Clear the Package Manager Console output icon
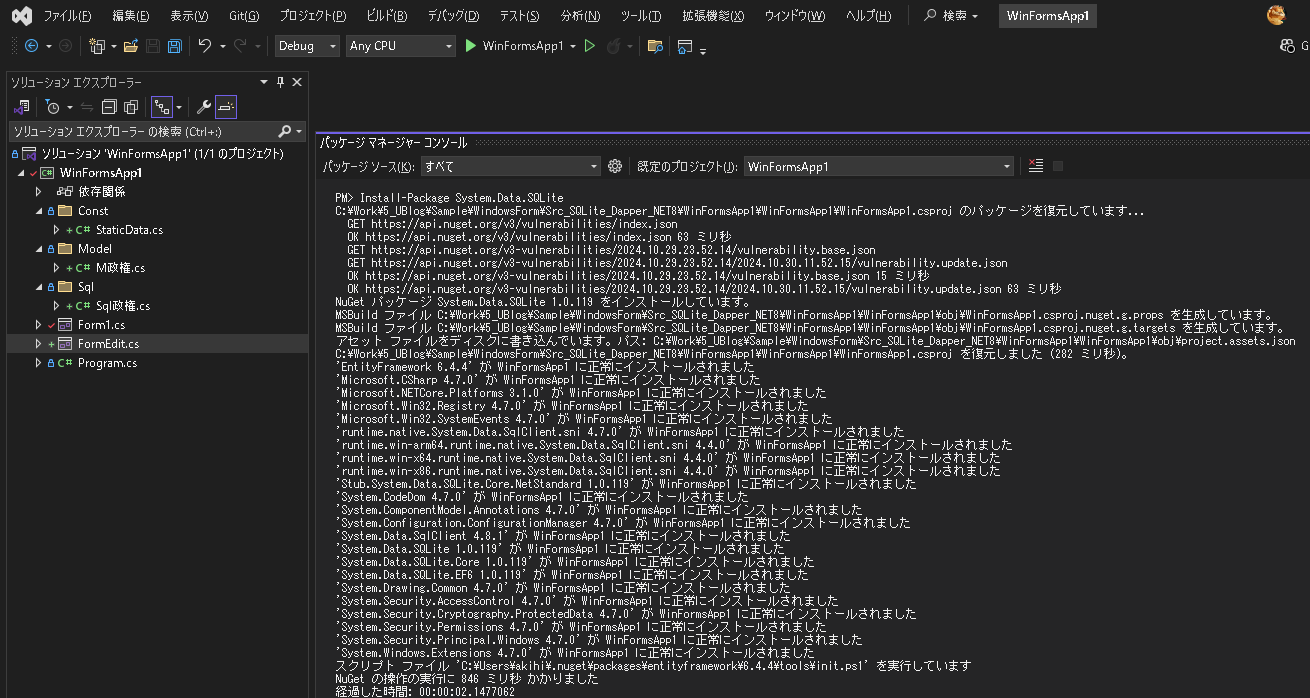 1035,165
